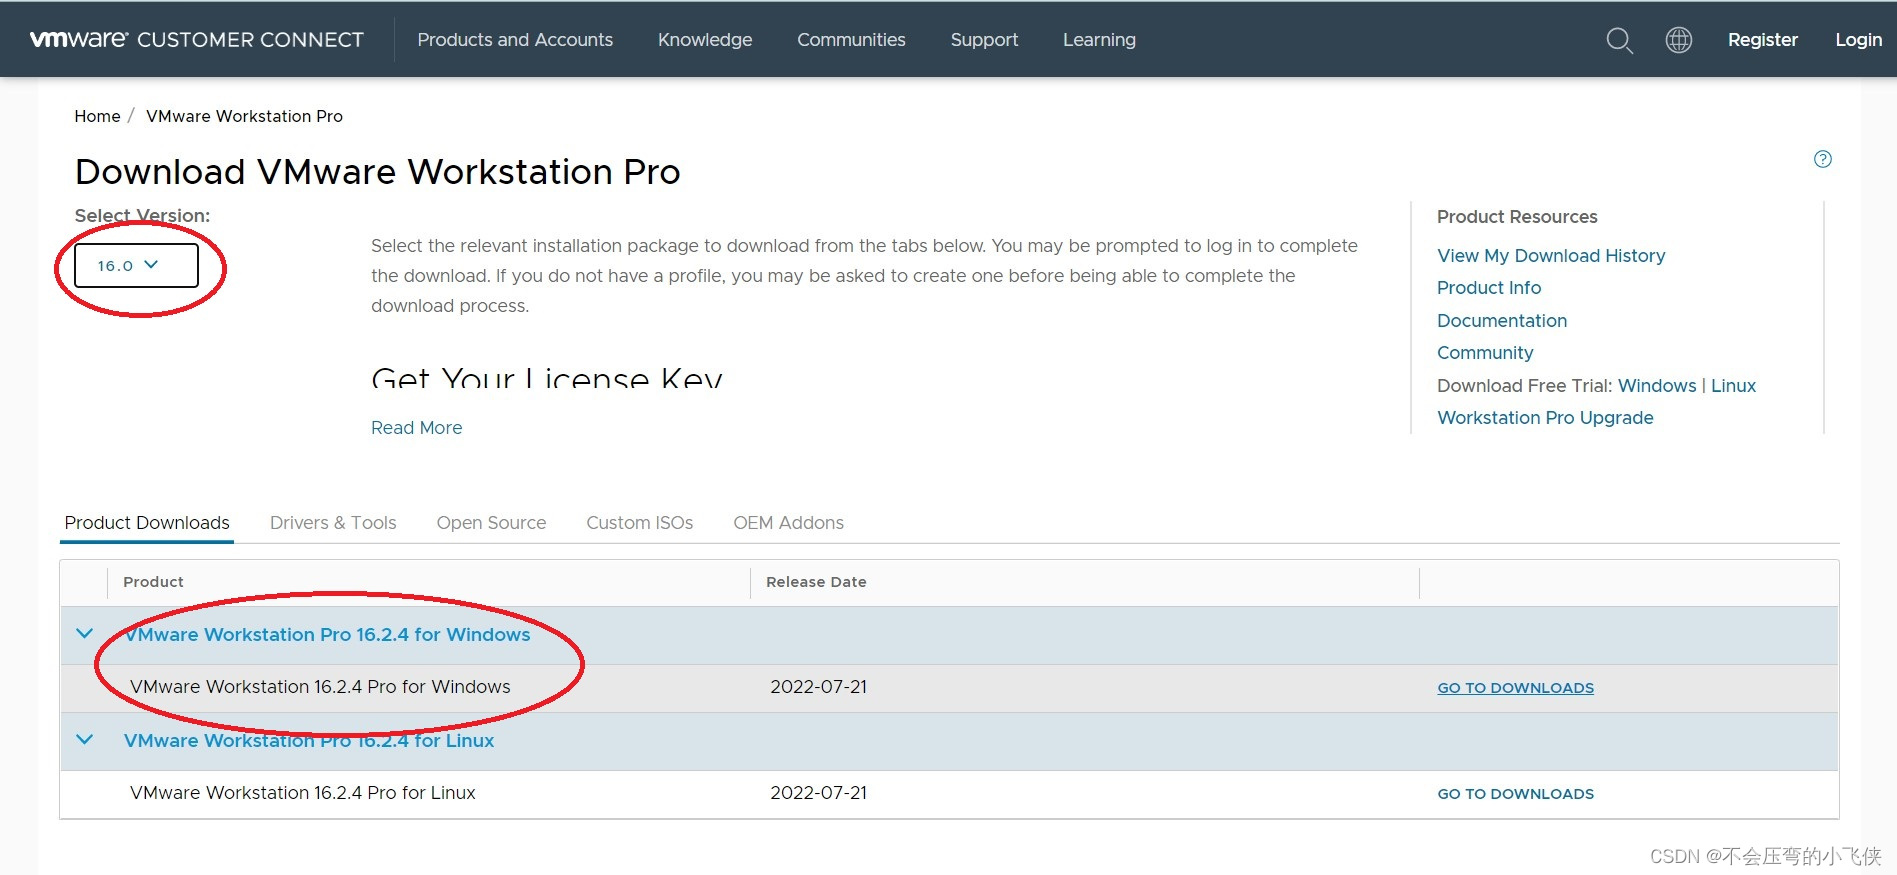Switch to Drivers & Tools tab
Viewport: 1897px width, 875px height.
tap(333, 523)
